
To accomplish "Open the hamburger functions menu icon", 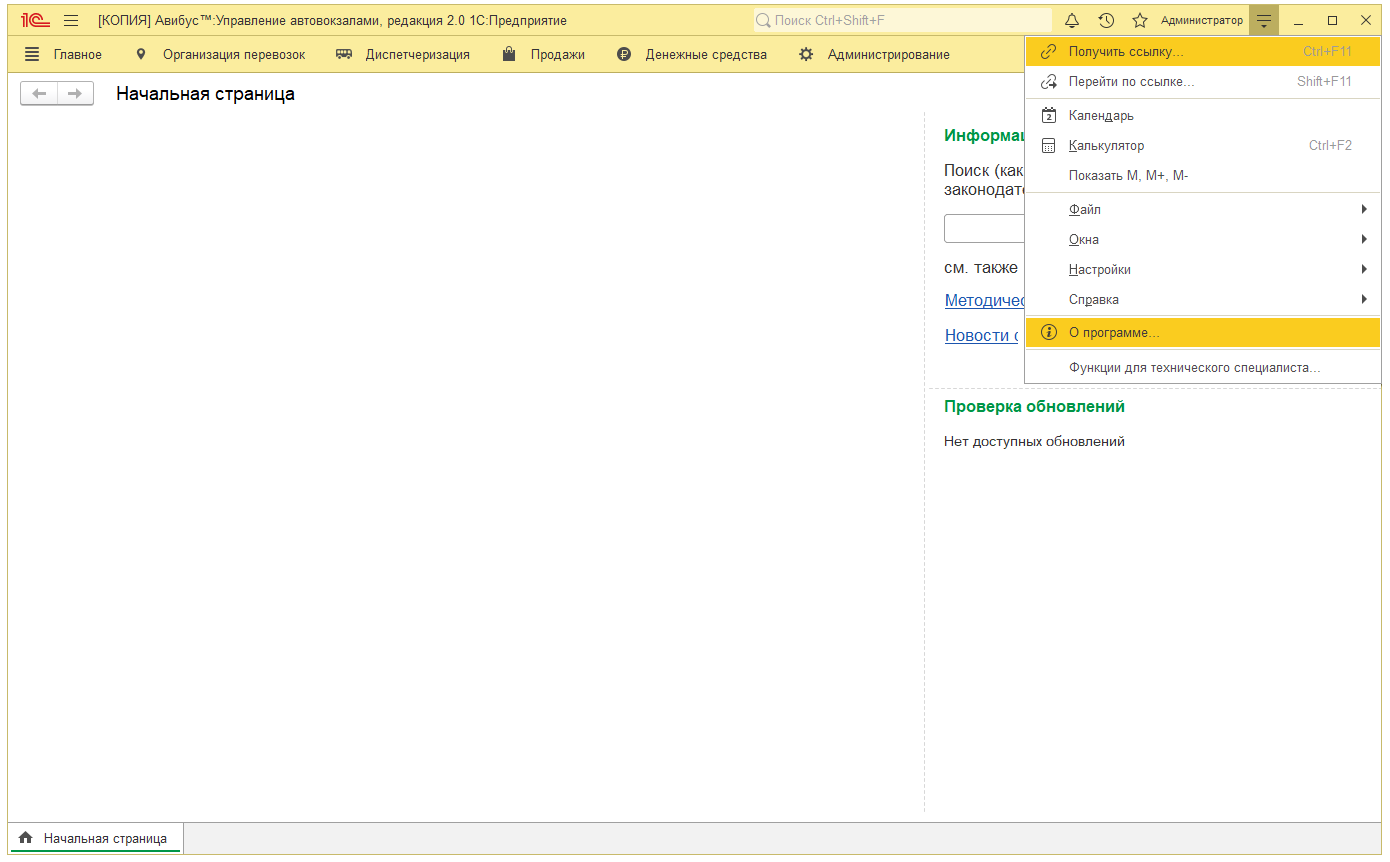I will 71,20.
